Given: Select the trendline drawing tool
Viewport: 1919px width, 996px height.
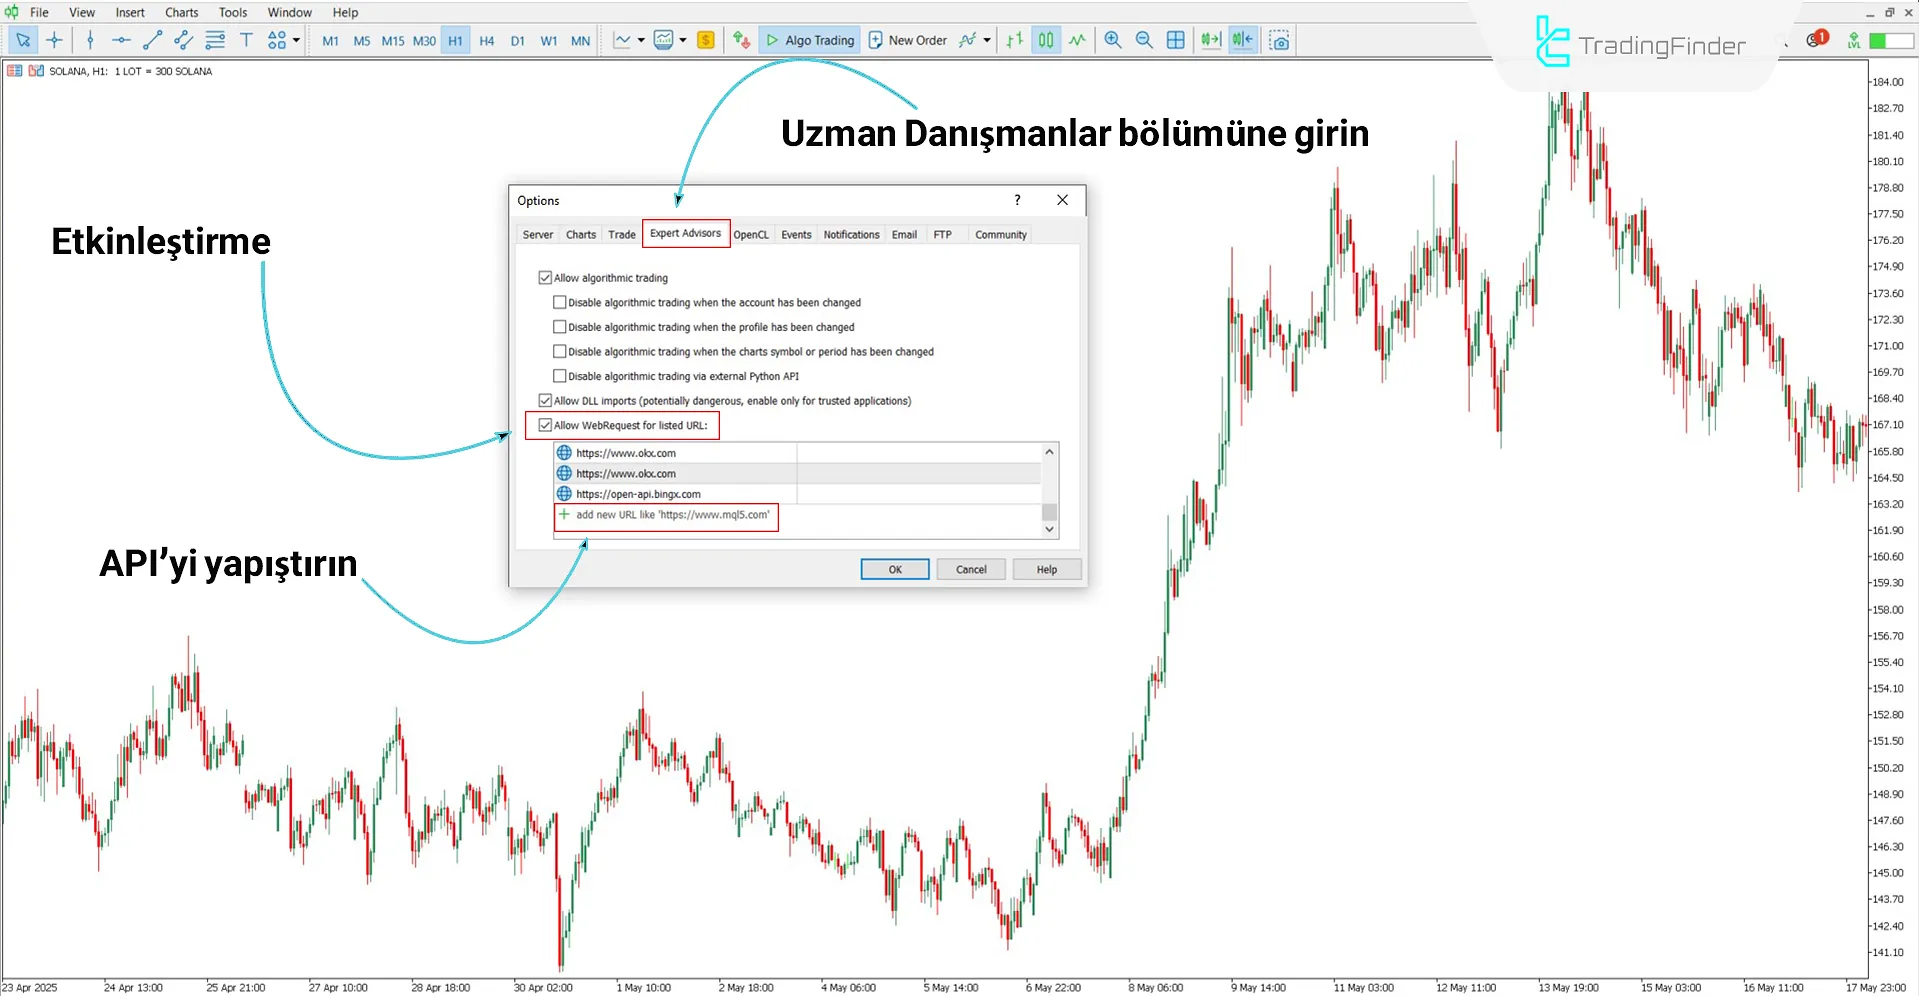Looking at the screenshot, I should point(152,40).
